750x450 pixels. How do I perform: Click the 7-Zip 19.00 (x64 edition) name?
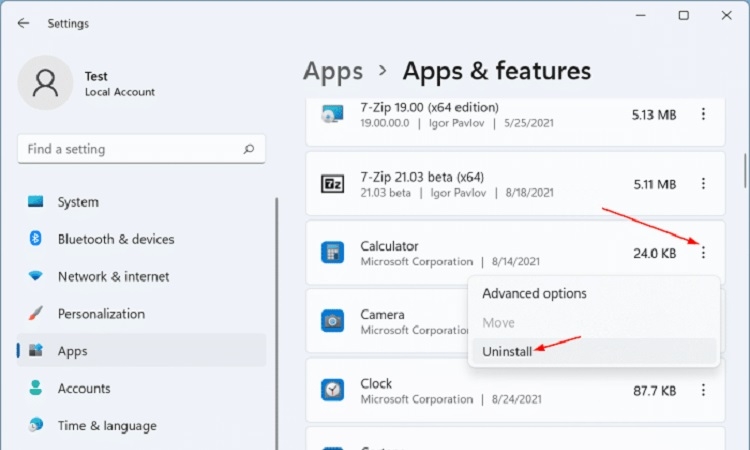pyautogui.click(x=429, y=107)
